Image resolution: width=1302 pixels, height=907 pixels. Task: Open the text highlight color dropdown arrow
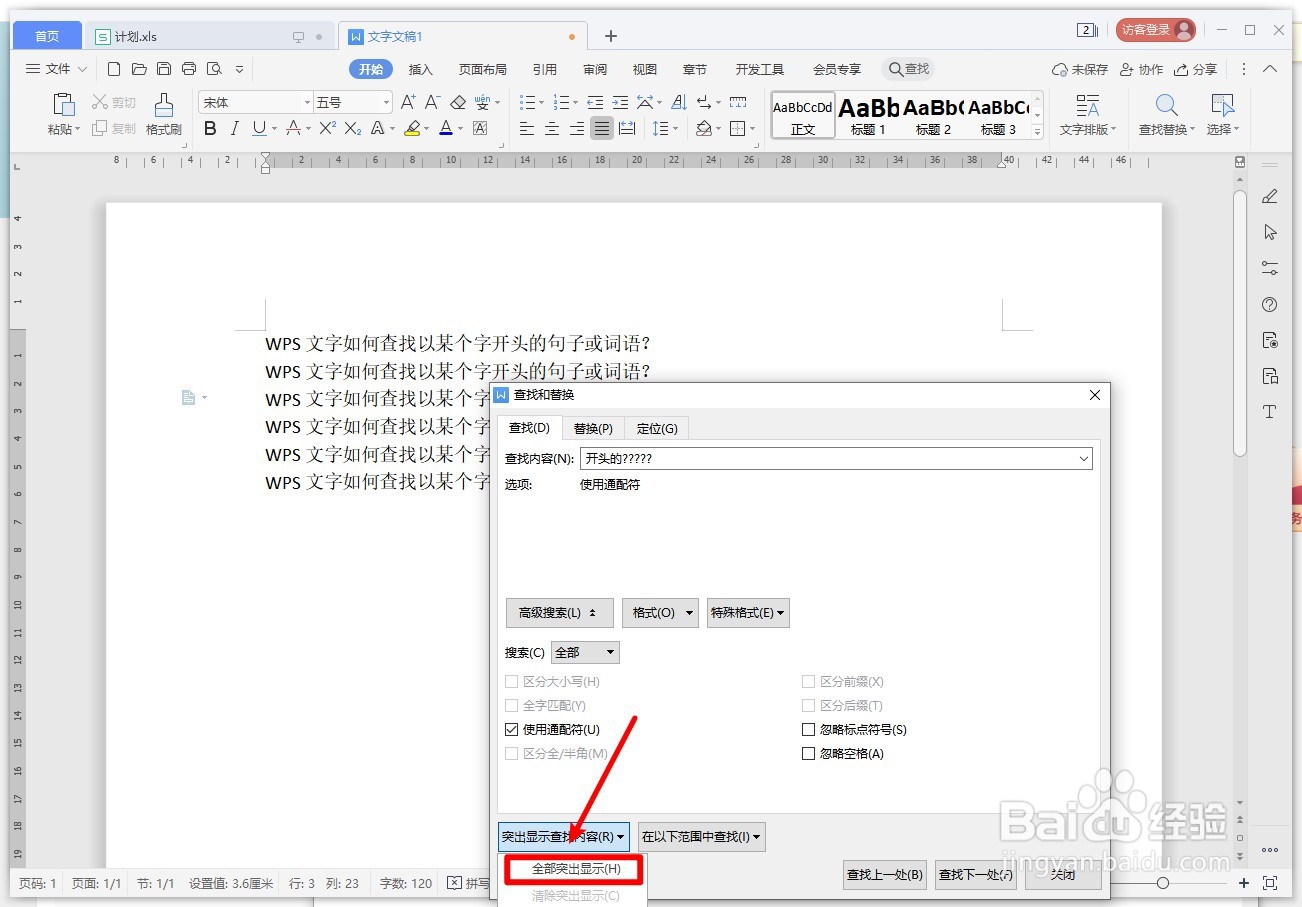coord(426,128)
